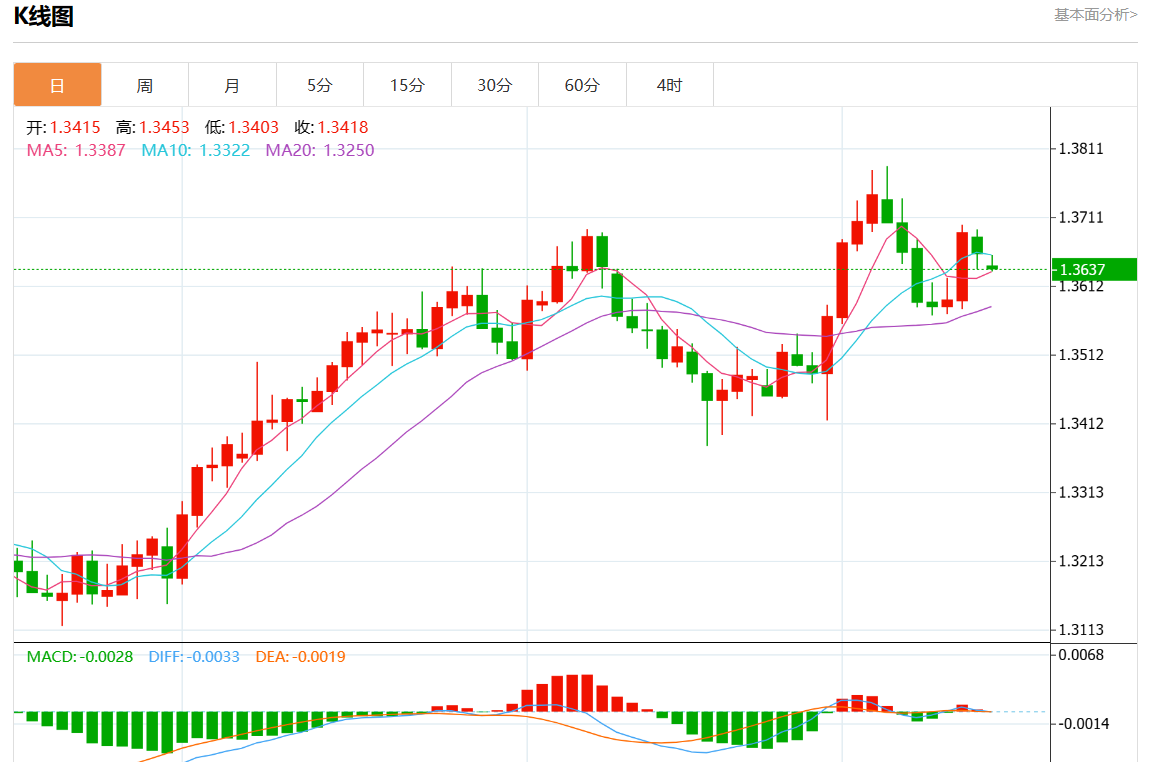The height and width of the screenshot is (762, 1157).
Task: Click the MACD: -0.0028 indicator label
Action: click(x=80, y=657)
